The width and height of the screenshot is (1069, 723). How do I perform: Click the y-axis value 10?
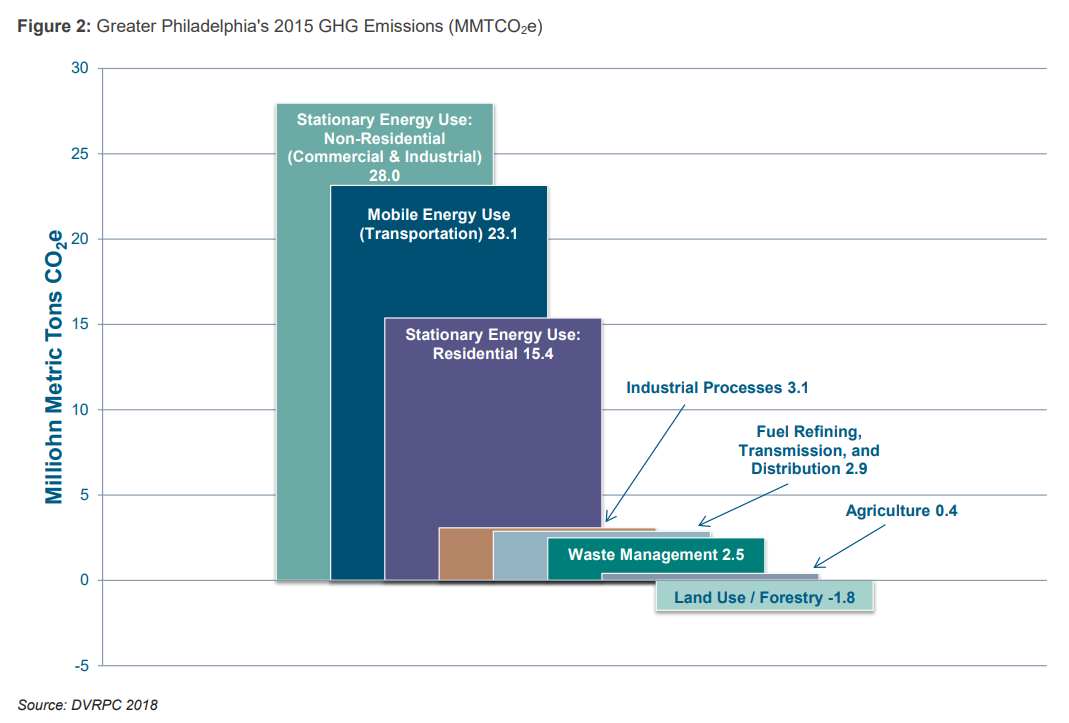80,409
